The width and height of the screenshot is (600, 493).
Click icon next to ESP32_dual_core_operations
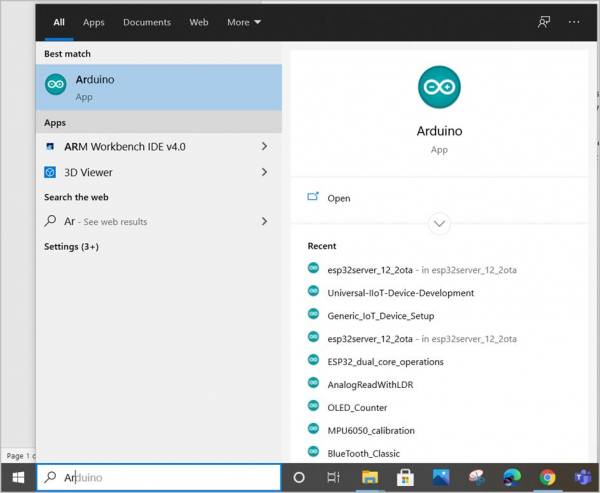pyautogui.click(x=313, y=360)
